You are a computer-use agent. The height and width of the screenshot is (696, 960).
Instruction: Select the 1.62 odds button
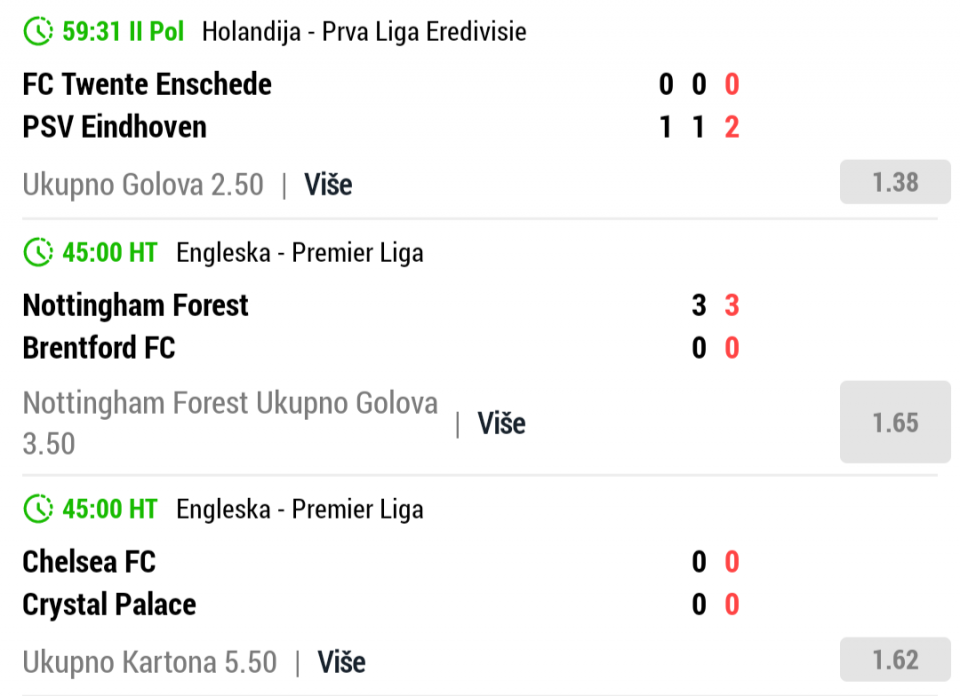[x=894, y=660]
